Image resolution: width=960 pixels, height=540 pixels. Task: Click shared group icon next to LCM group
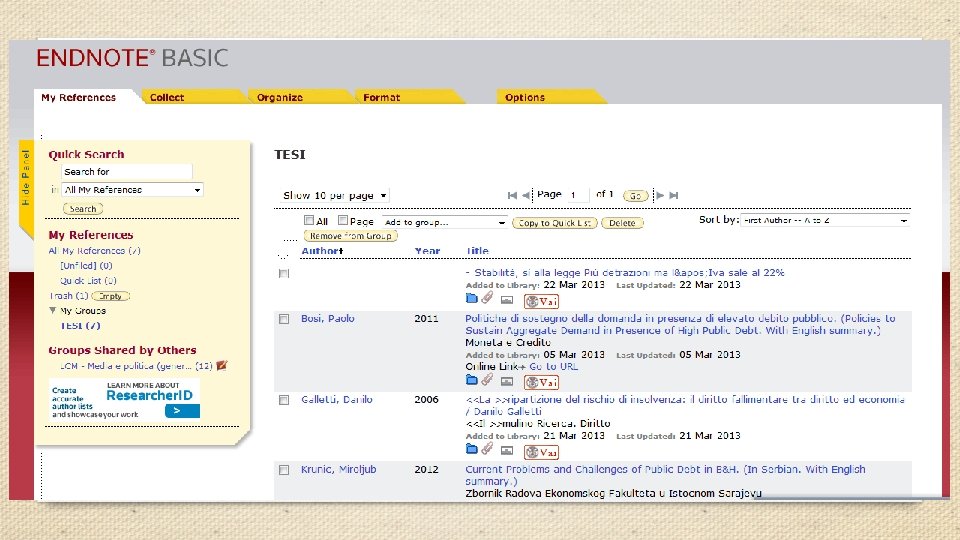(x=222, y=366)
